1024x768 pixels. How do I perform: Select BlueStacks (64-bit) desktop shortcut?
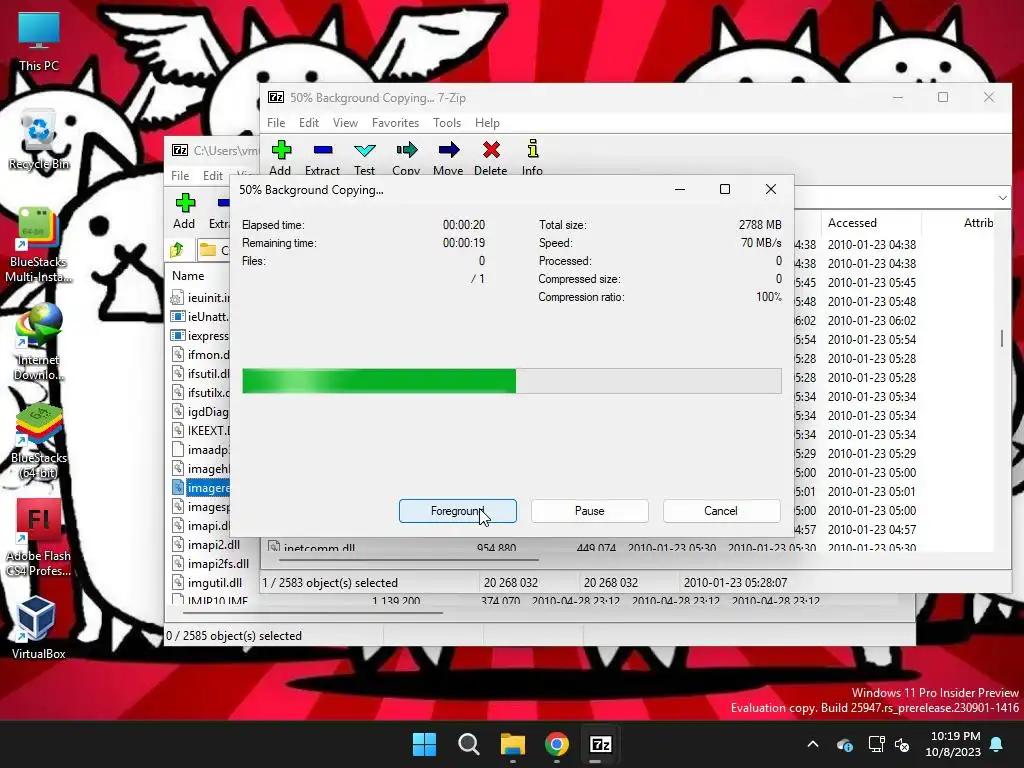39,441
